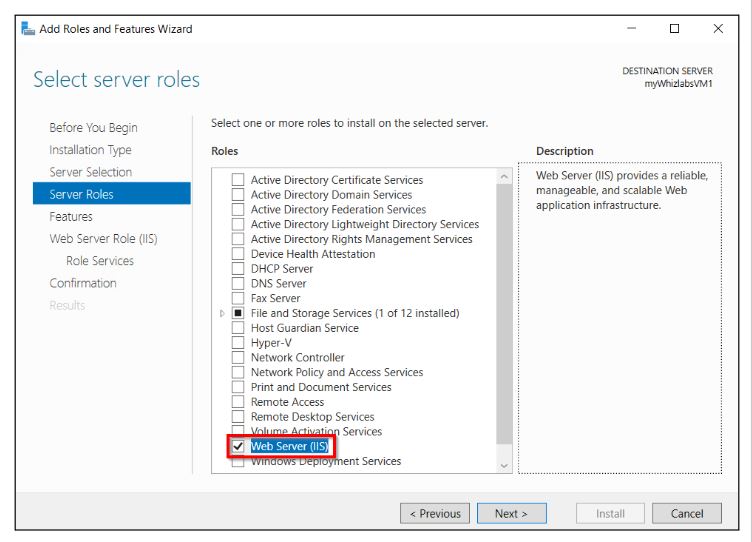
Task: Click the roles list scrollbar thumb
Action: click(x=504, y=314)
